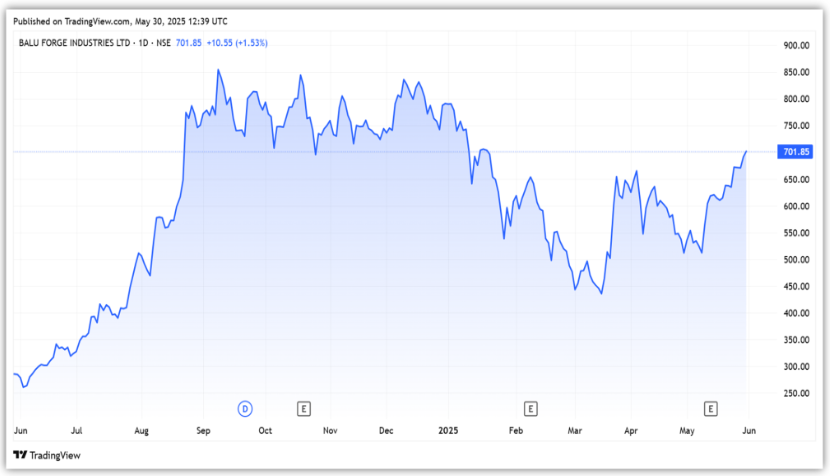Click the 350.00 label on the price axis
The height and width of the screenshot is (476, 830).
[796, 340]
